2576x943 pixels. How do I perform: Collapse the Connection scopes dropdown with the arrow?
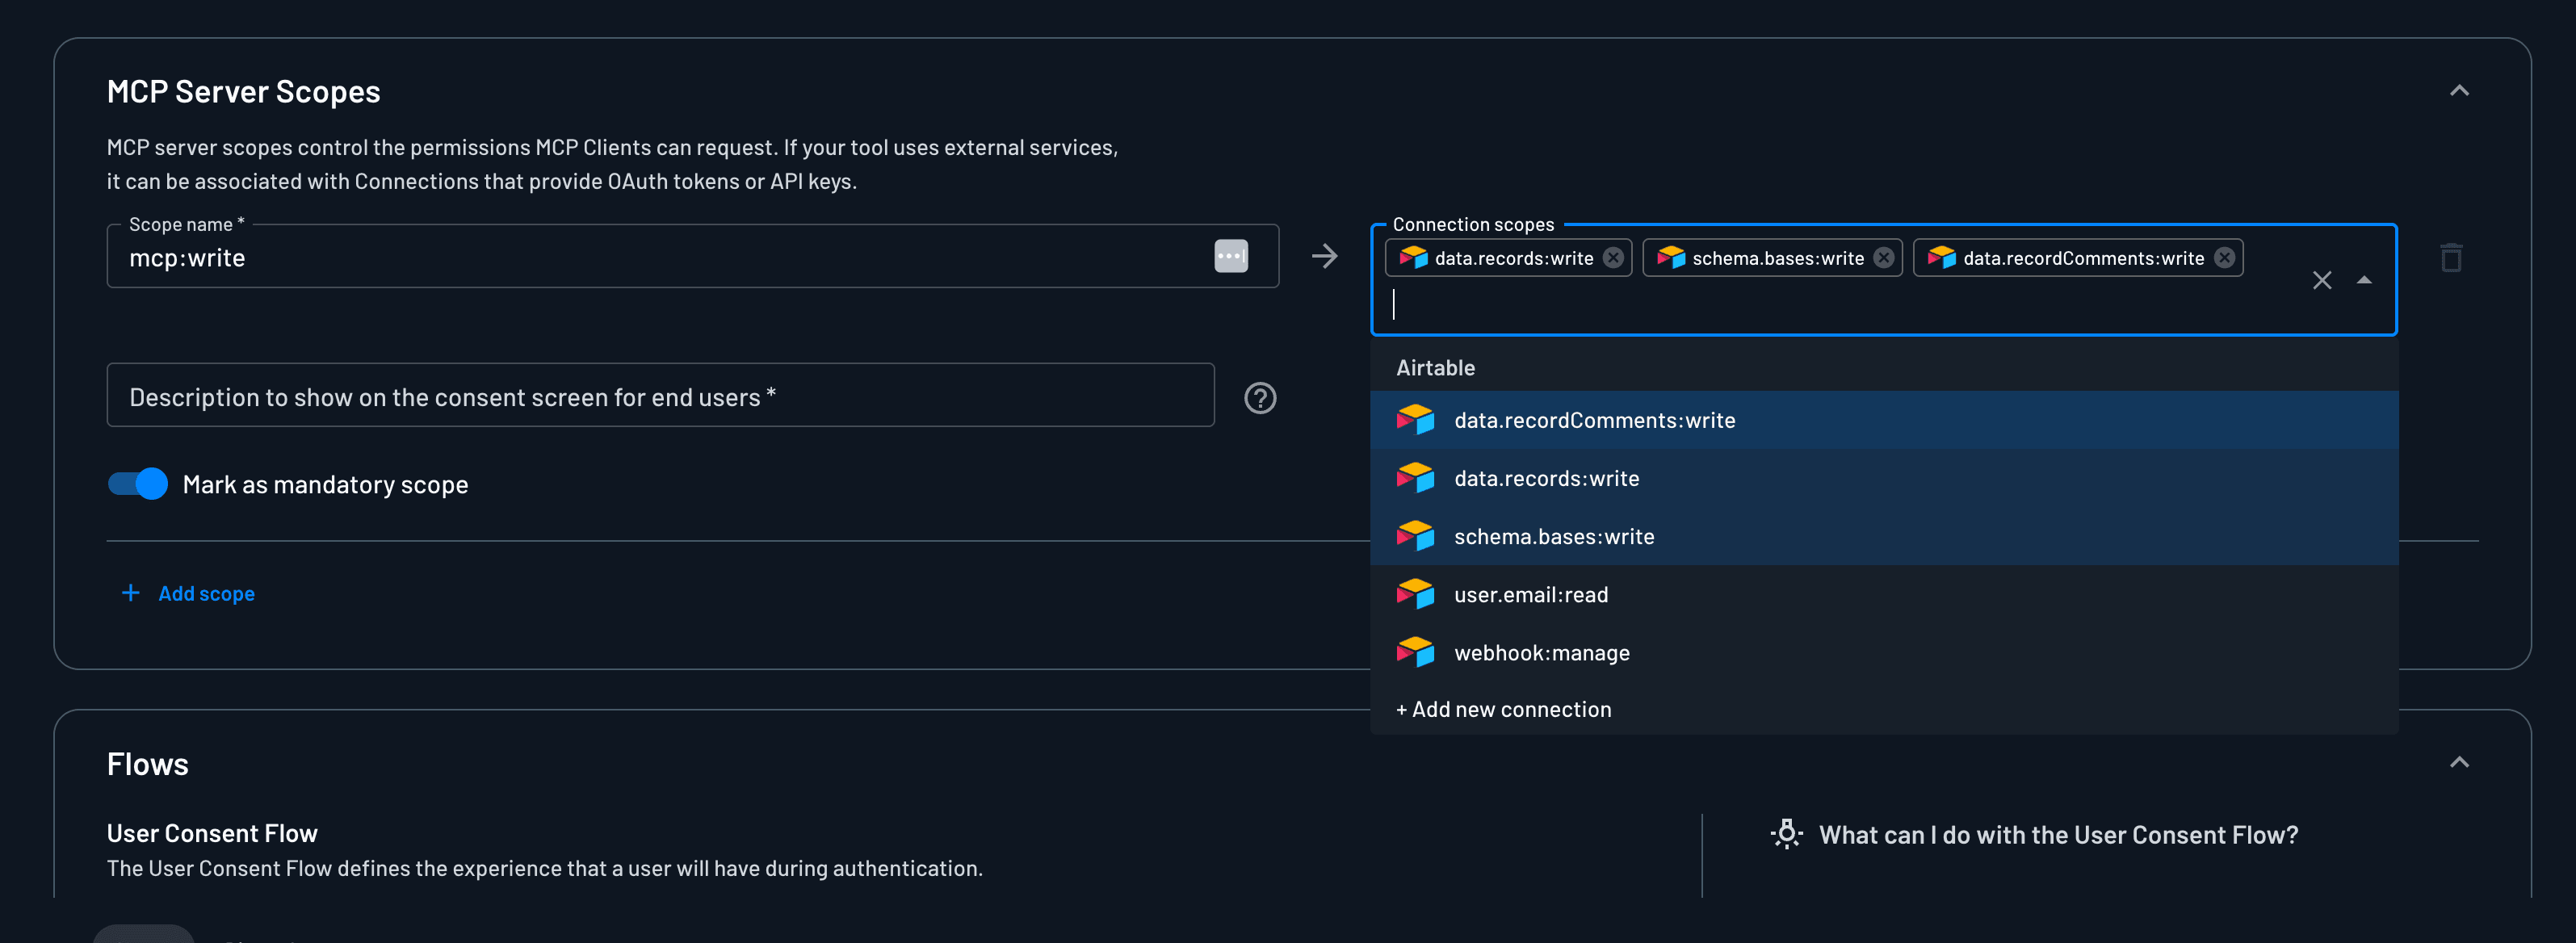tap(2362, 280)
